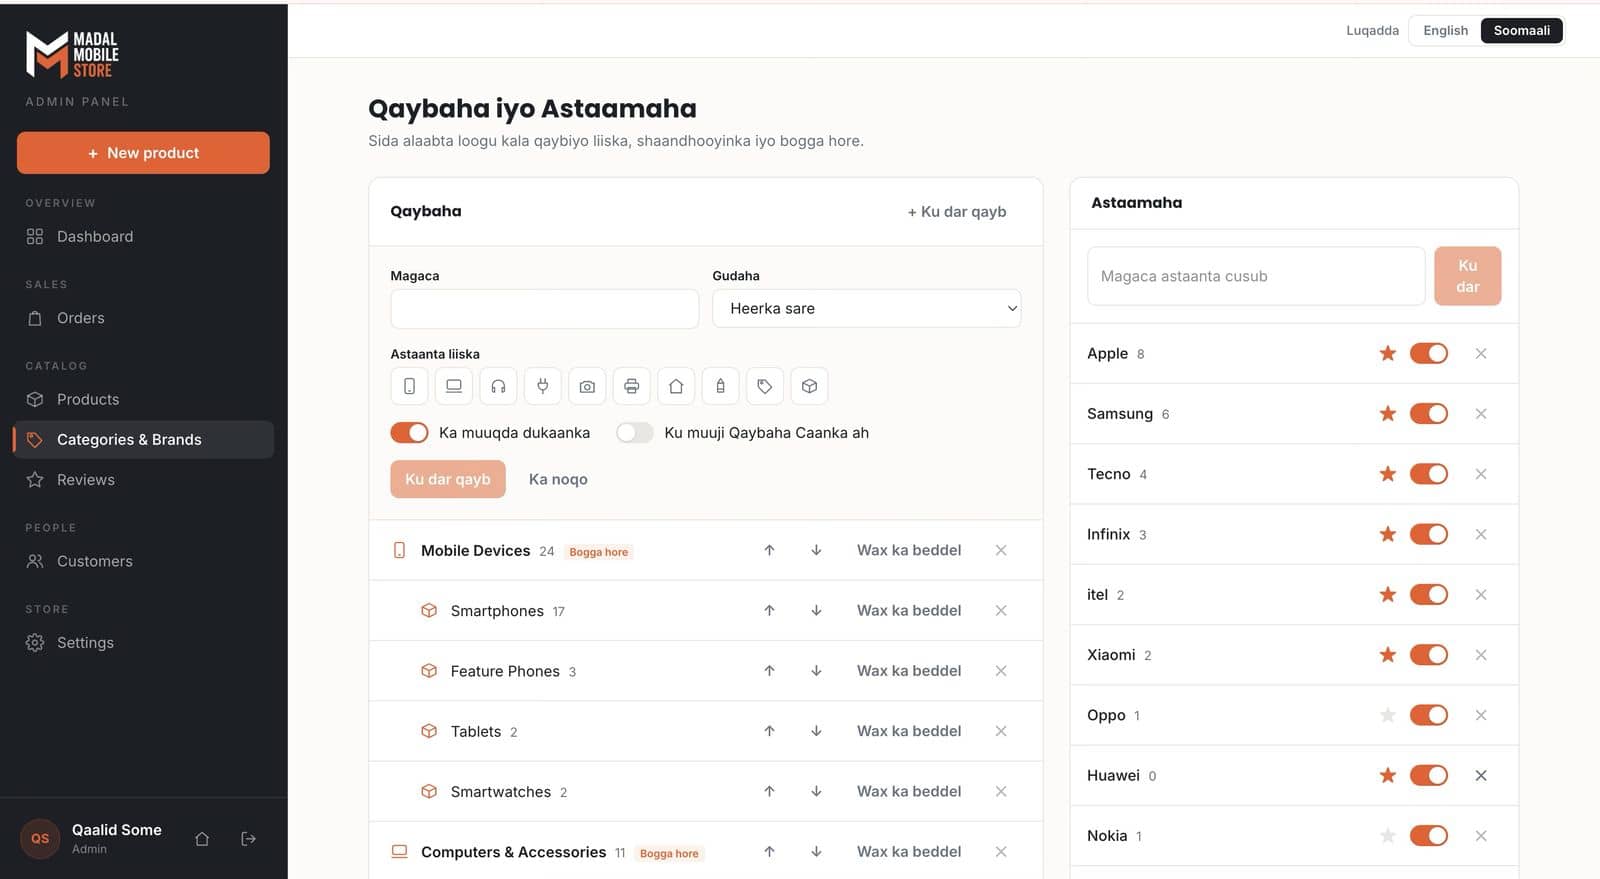Toggle the Oppo brand switch
The width and height of the screenshot is (1600, 879).
click(1429, 715)
